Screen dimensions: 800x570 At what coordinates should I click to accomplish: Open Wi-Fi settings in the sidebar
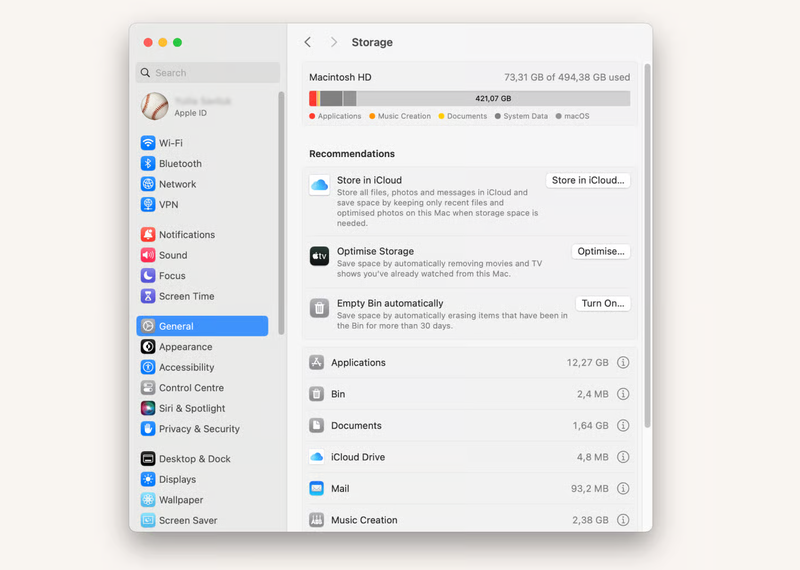(x=202, y=143)
